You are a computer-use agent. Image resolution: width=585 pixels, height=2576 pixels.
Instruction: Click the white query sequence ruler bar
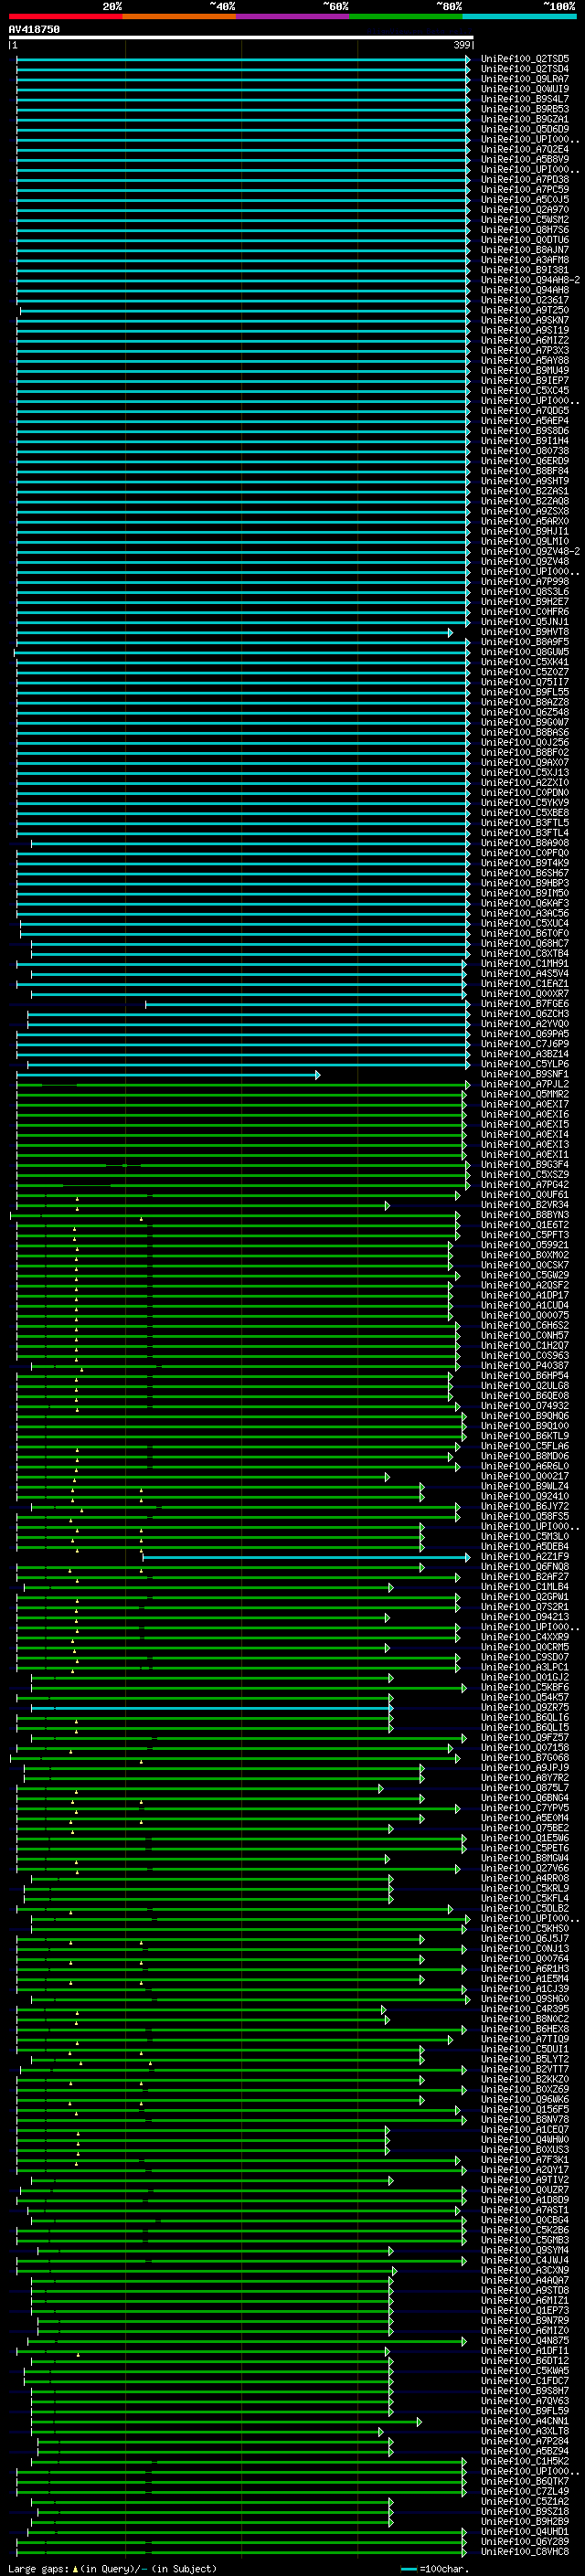coord(241,38)
